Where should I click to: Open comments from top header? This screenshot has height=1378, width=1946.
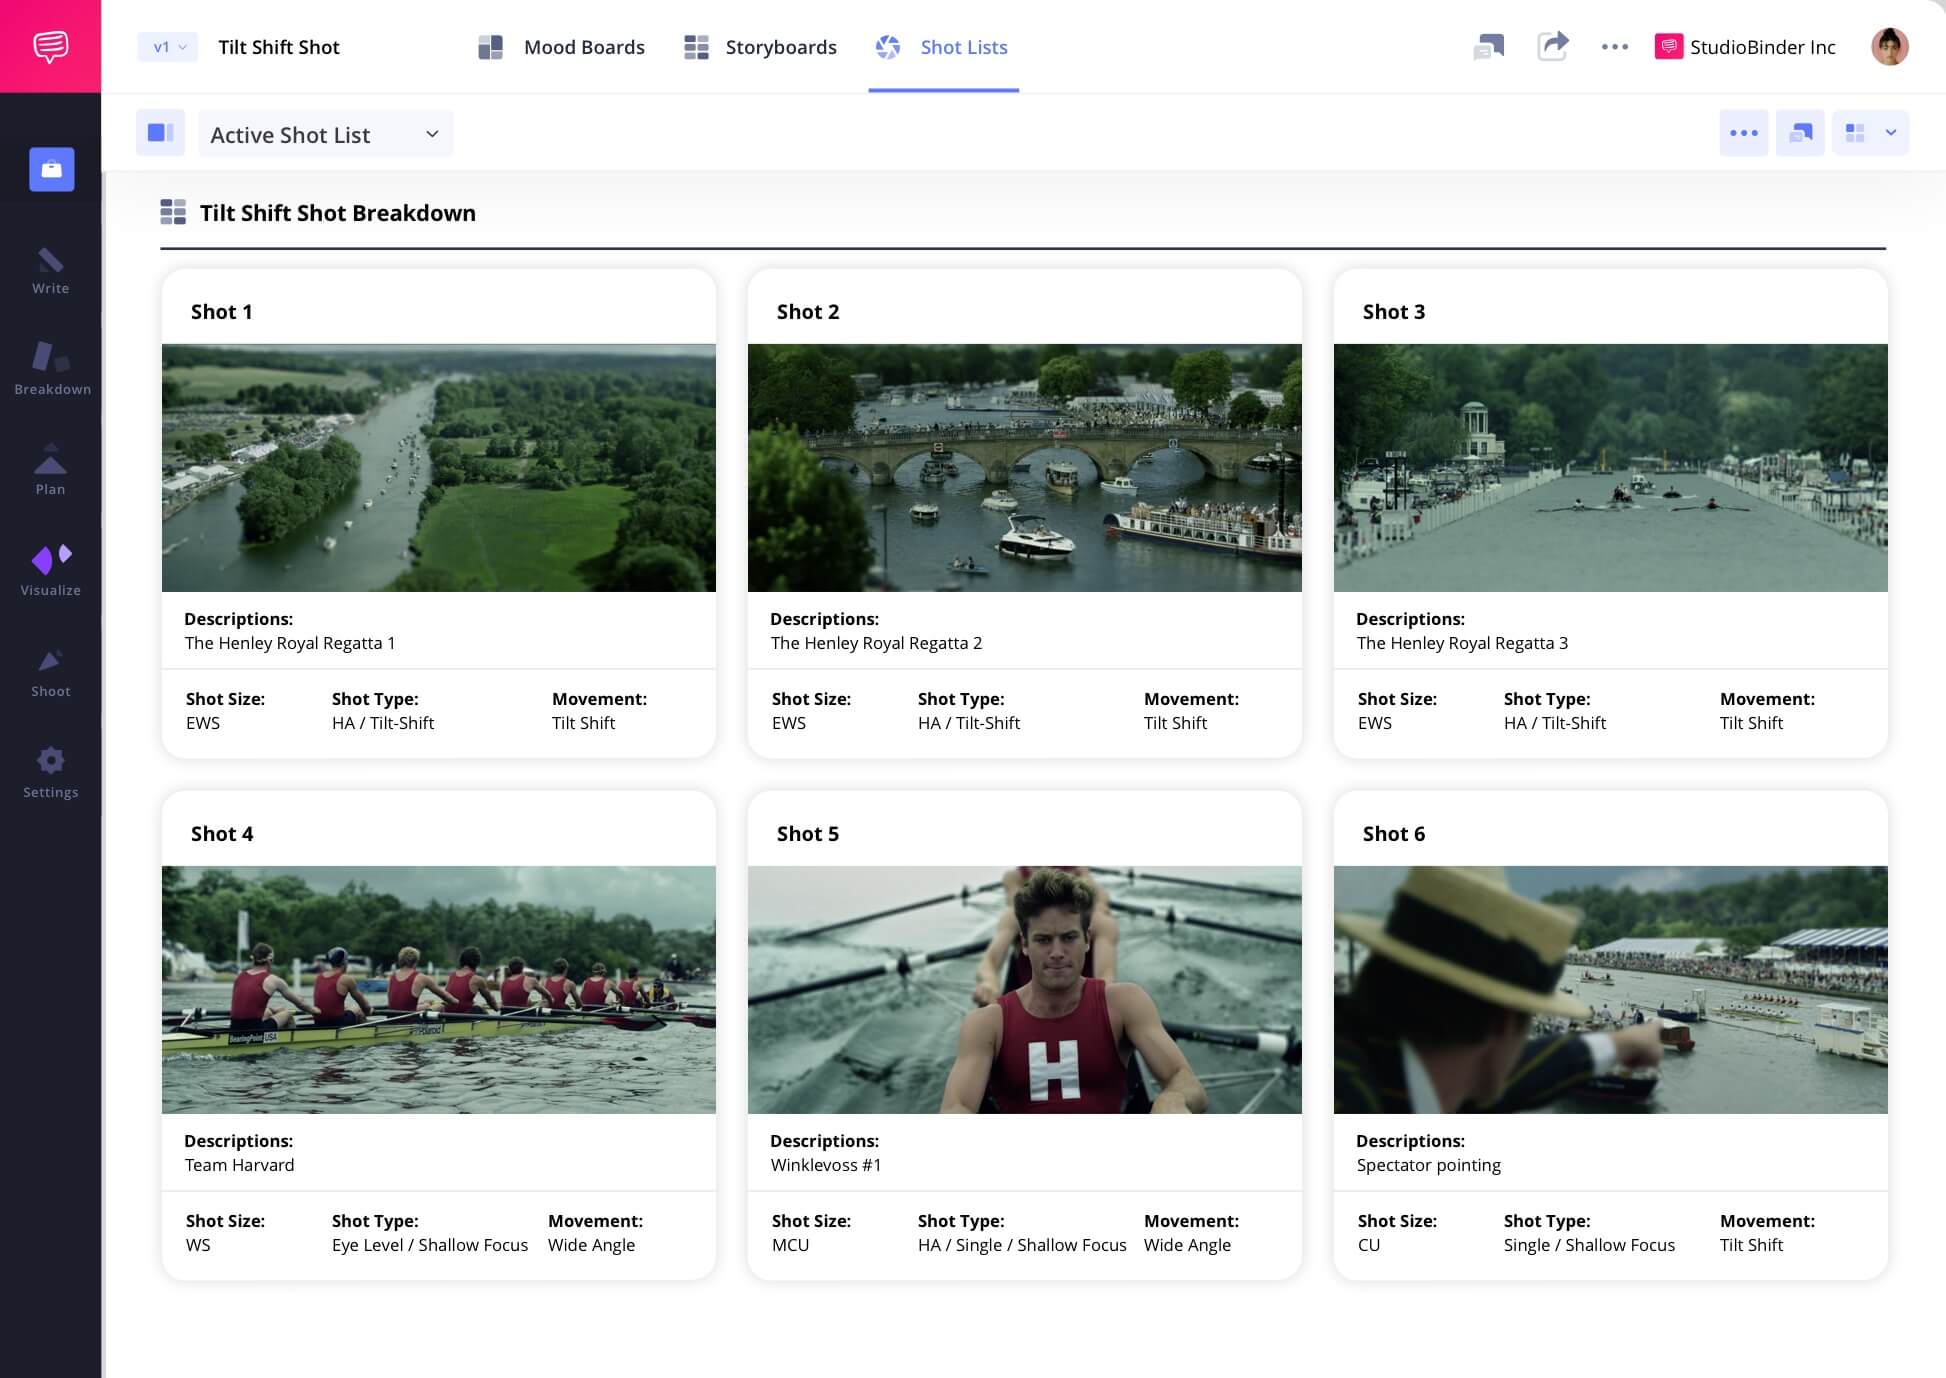point(1488,46)
